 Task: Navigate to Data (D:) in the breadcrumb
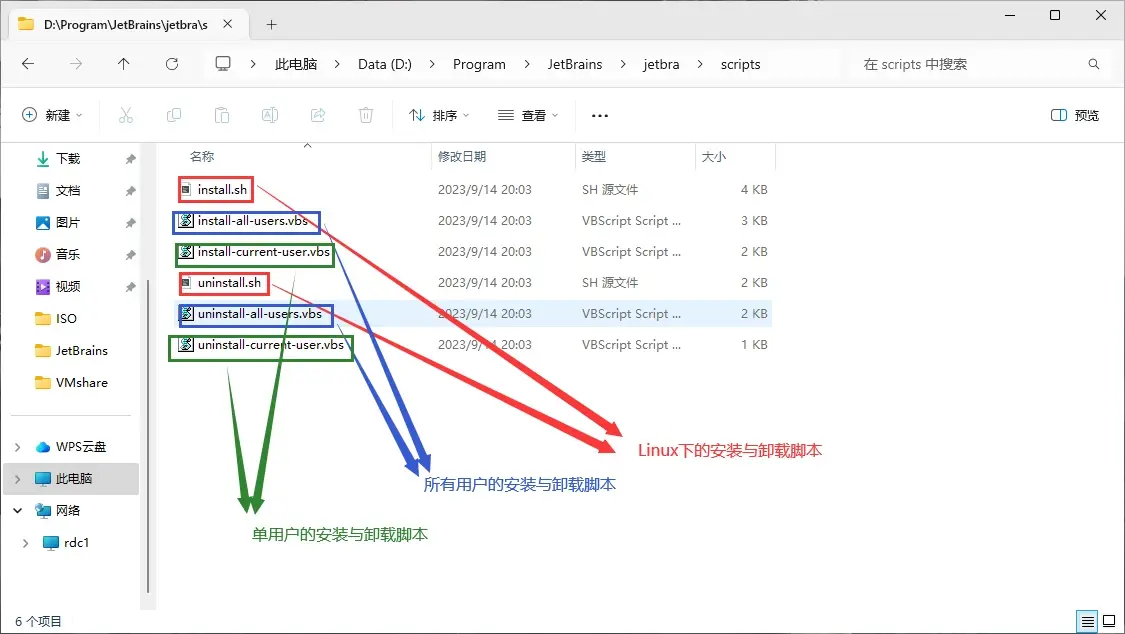[x=385, y=64]
